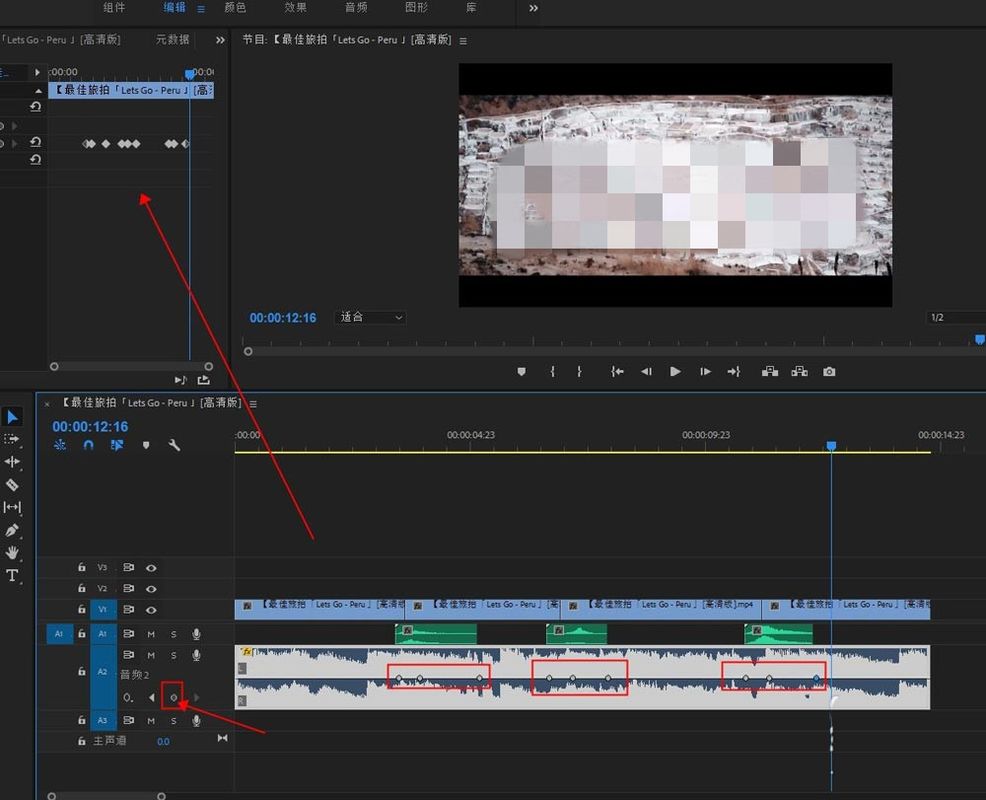Open the 适合 zoom level dropdown
This screenshot has width=986, height=800.
[371, 317]
